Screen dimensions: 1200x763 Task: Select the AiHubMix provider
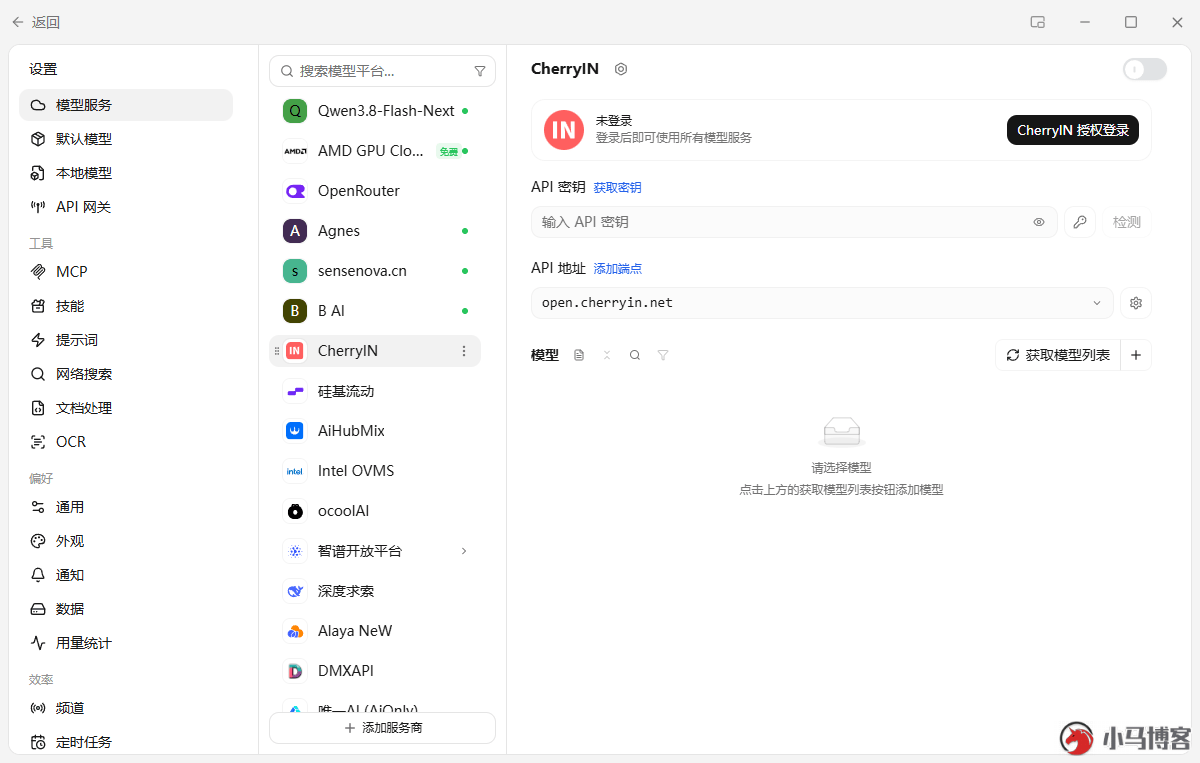(x=375, y=431)
